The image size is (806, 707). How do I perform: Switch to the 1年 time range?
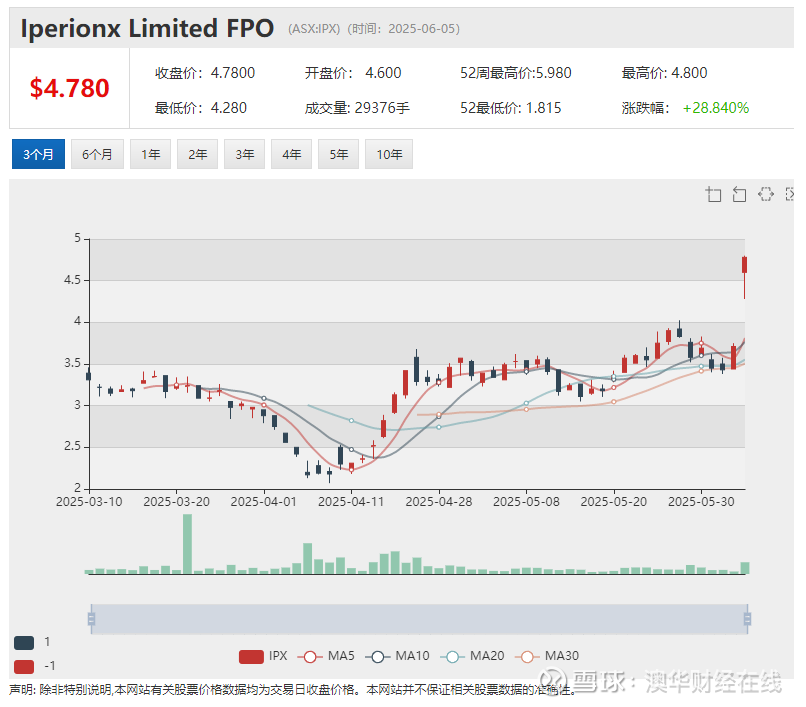(150, 154)
